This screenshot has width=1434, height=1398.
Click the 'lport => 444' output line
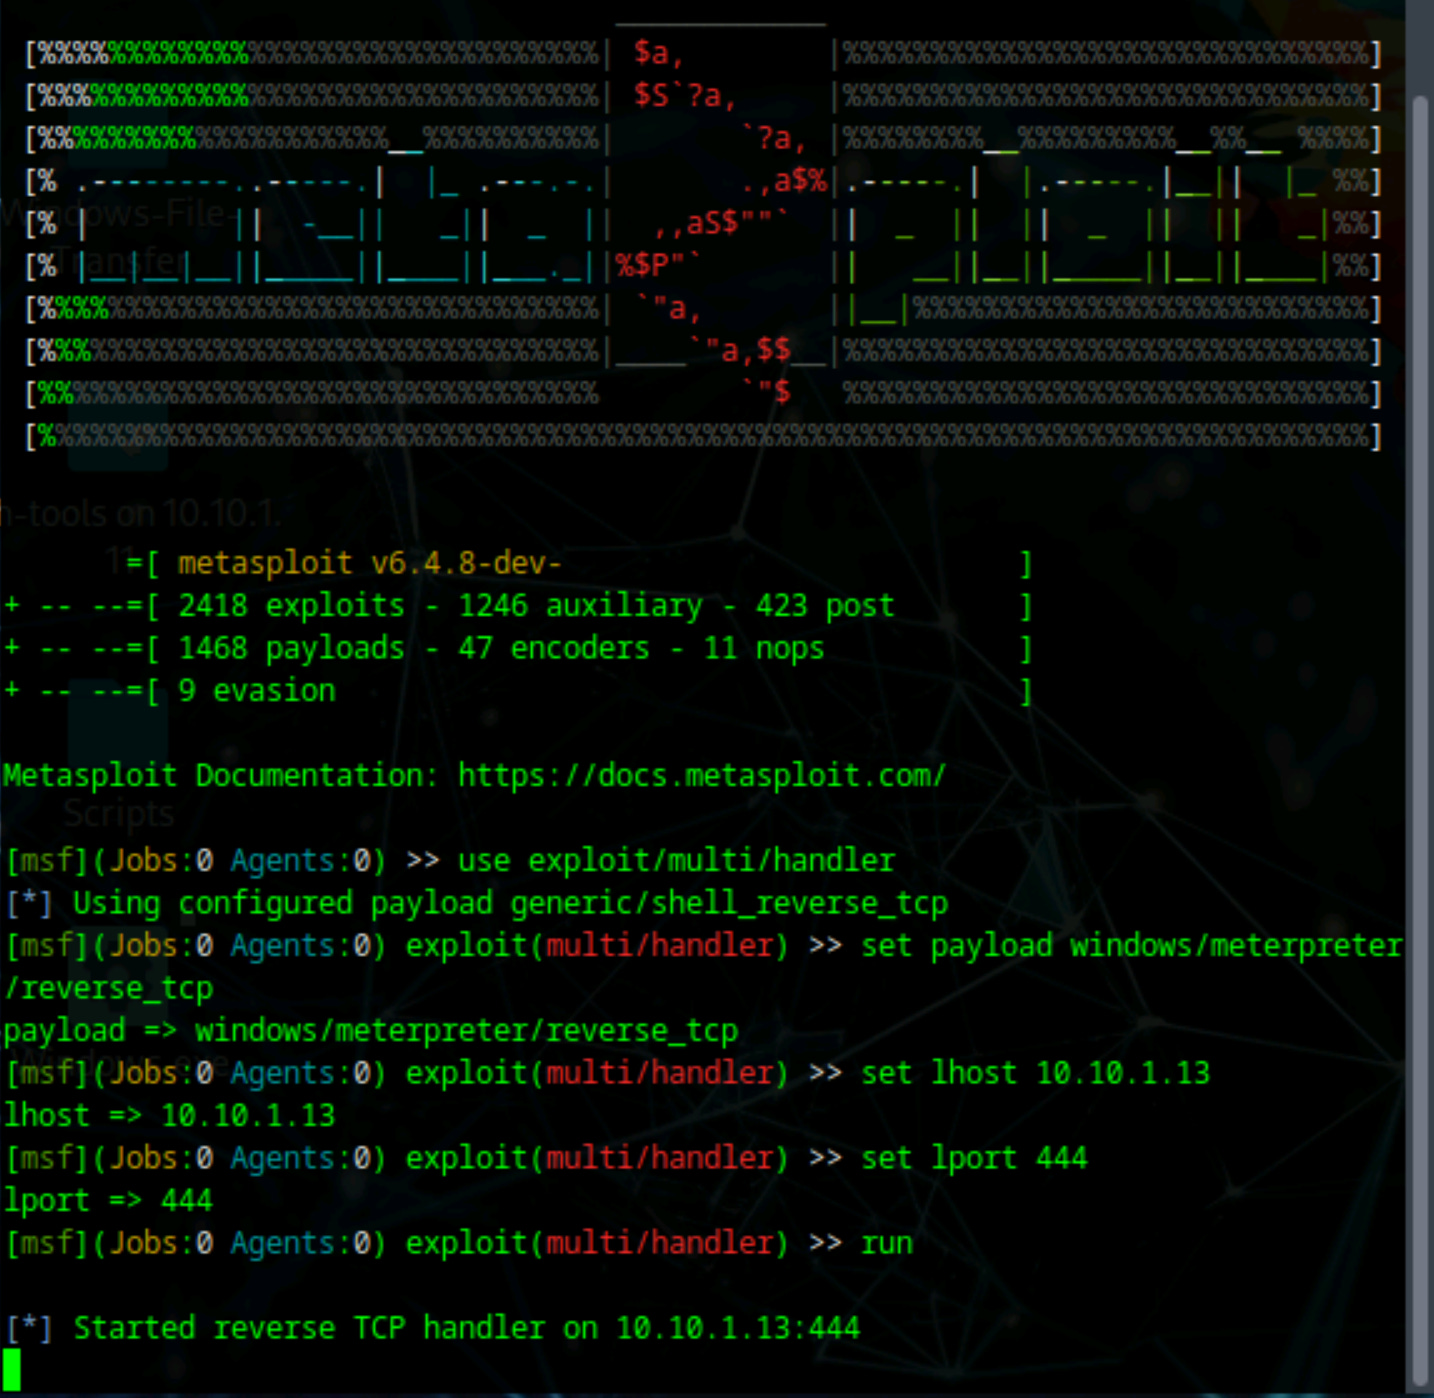[108, 1200]
